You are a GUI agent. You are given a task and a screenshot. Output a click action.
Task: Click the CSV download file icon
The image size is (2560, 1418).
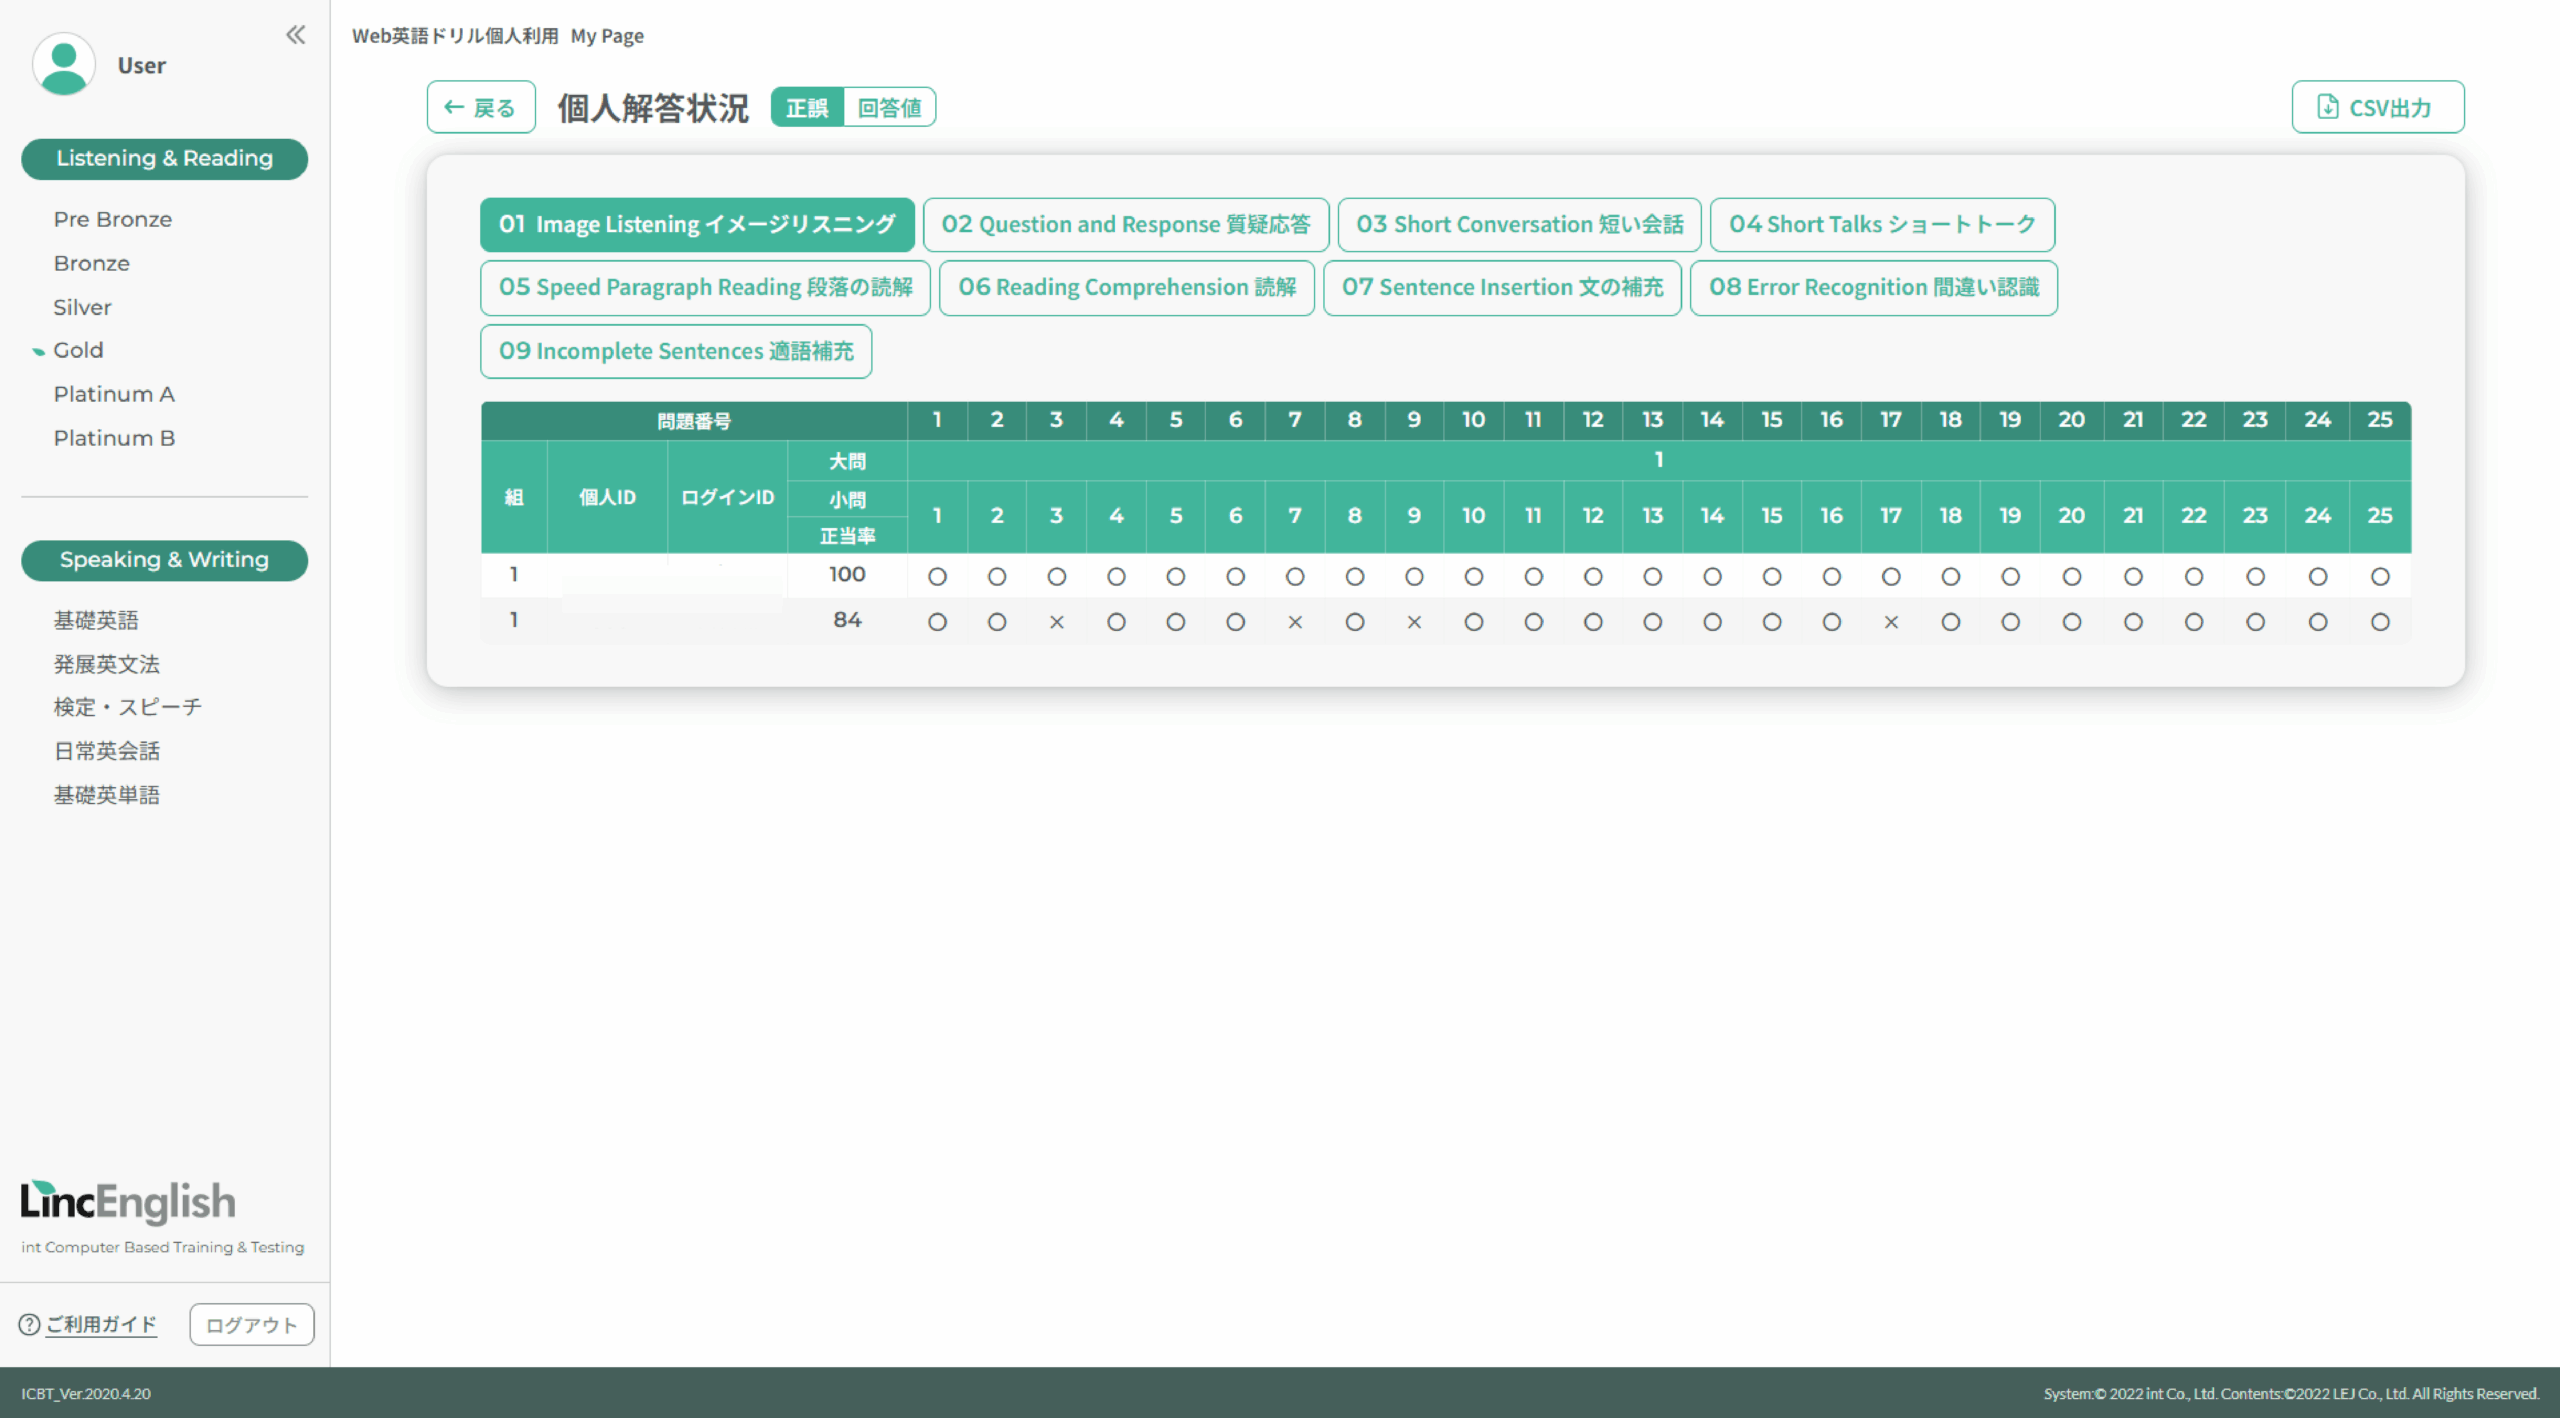(x=2328, y=107)
